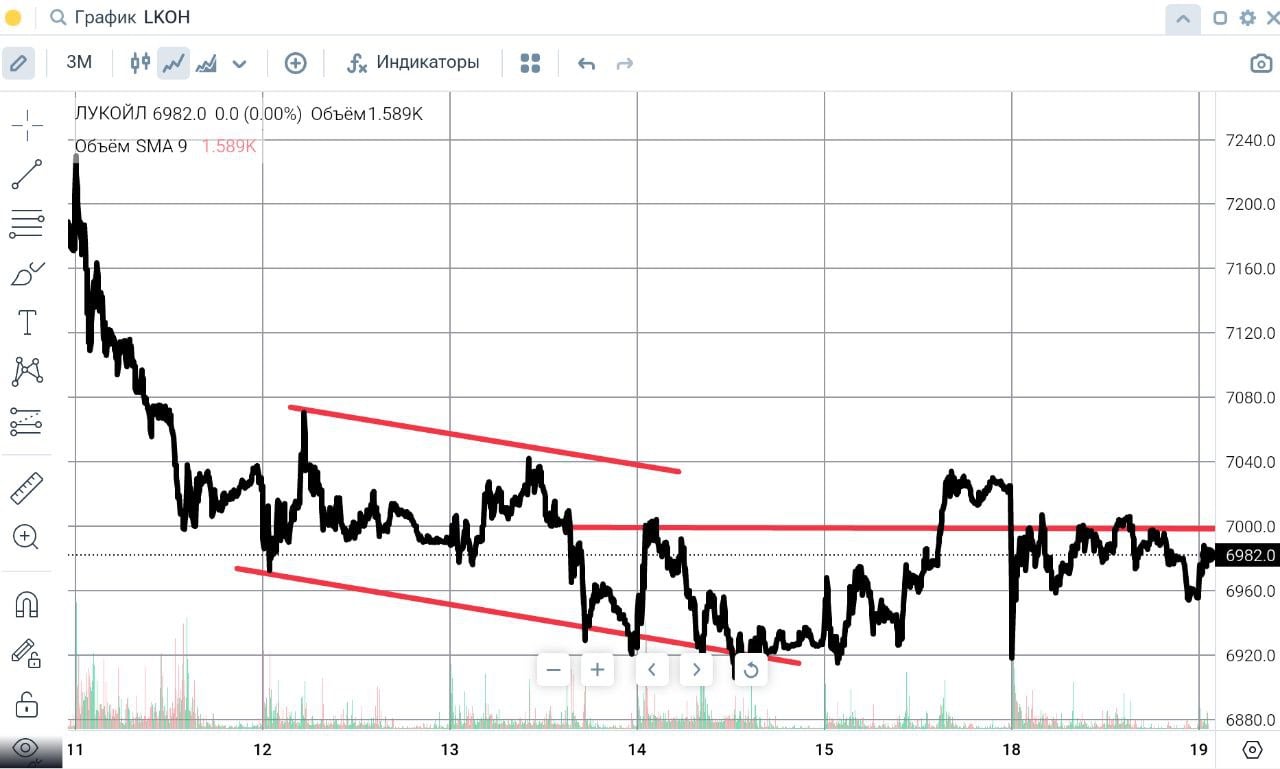Select the red horizontal line at 7000

(893, 527)
